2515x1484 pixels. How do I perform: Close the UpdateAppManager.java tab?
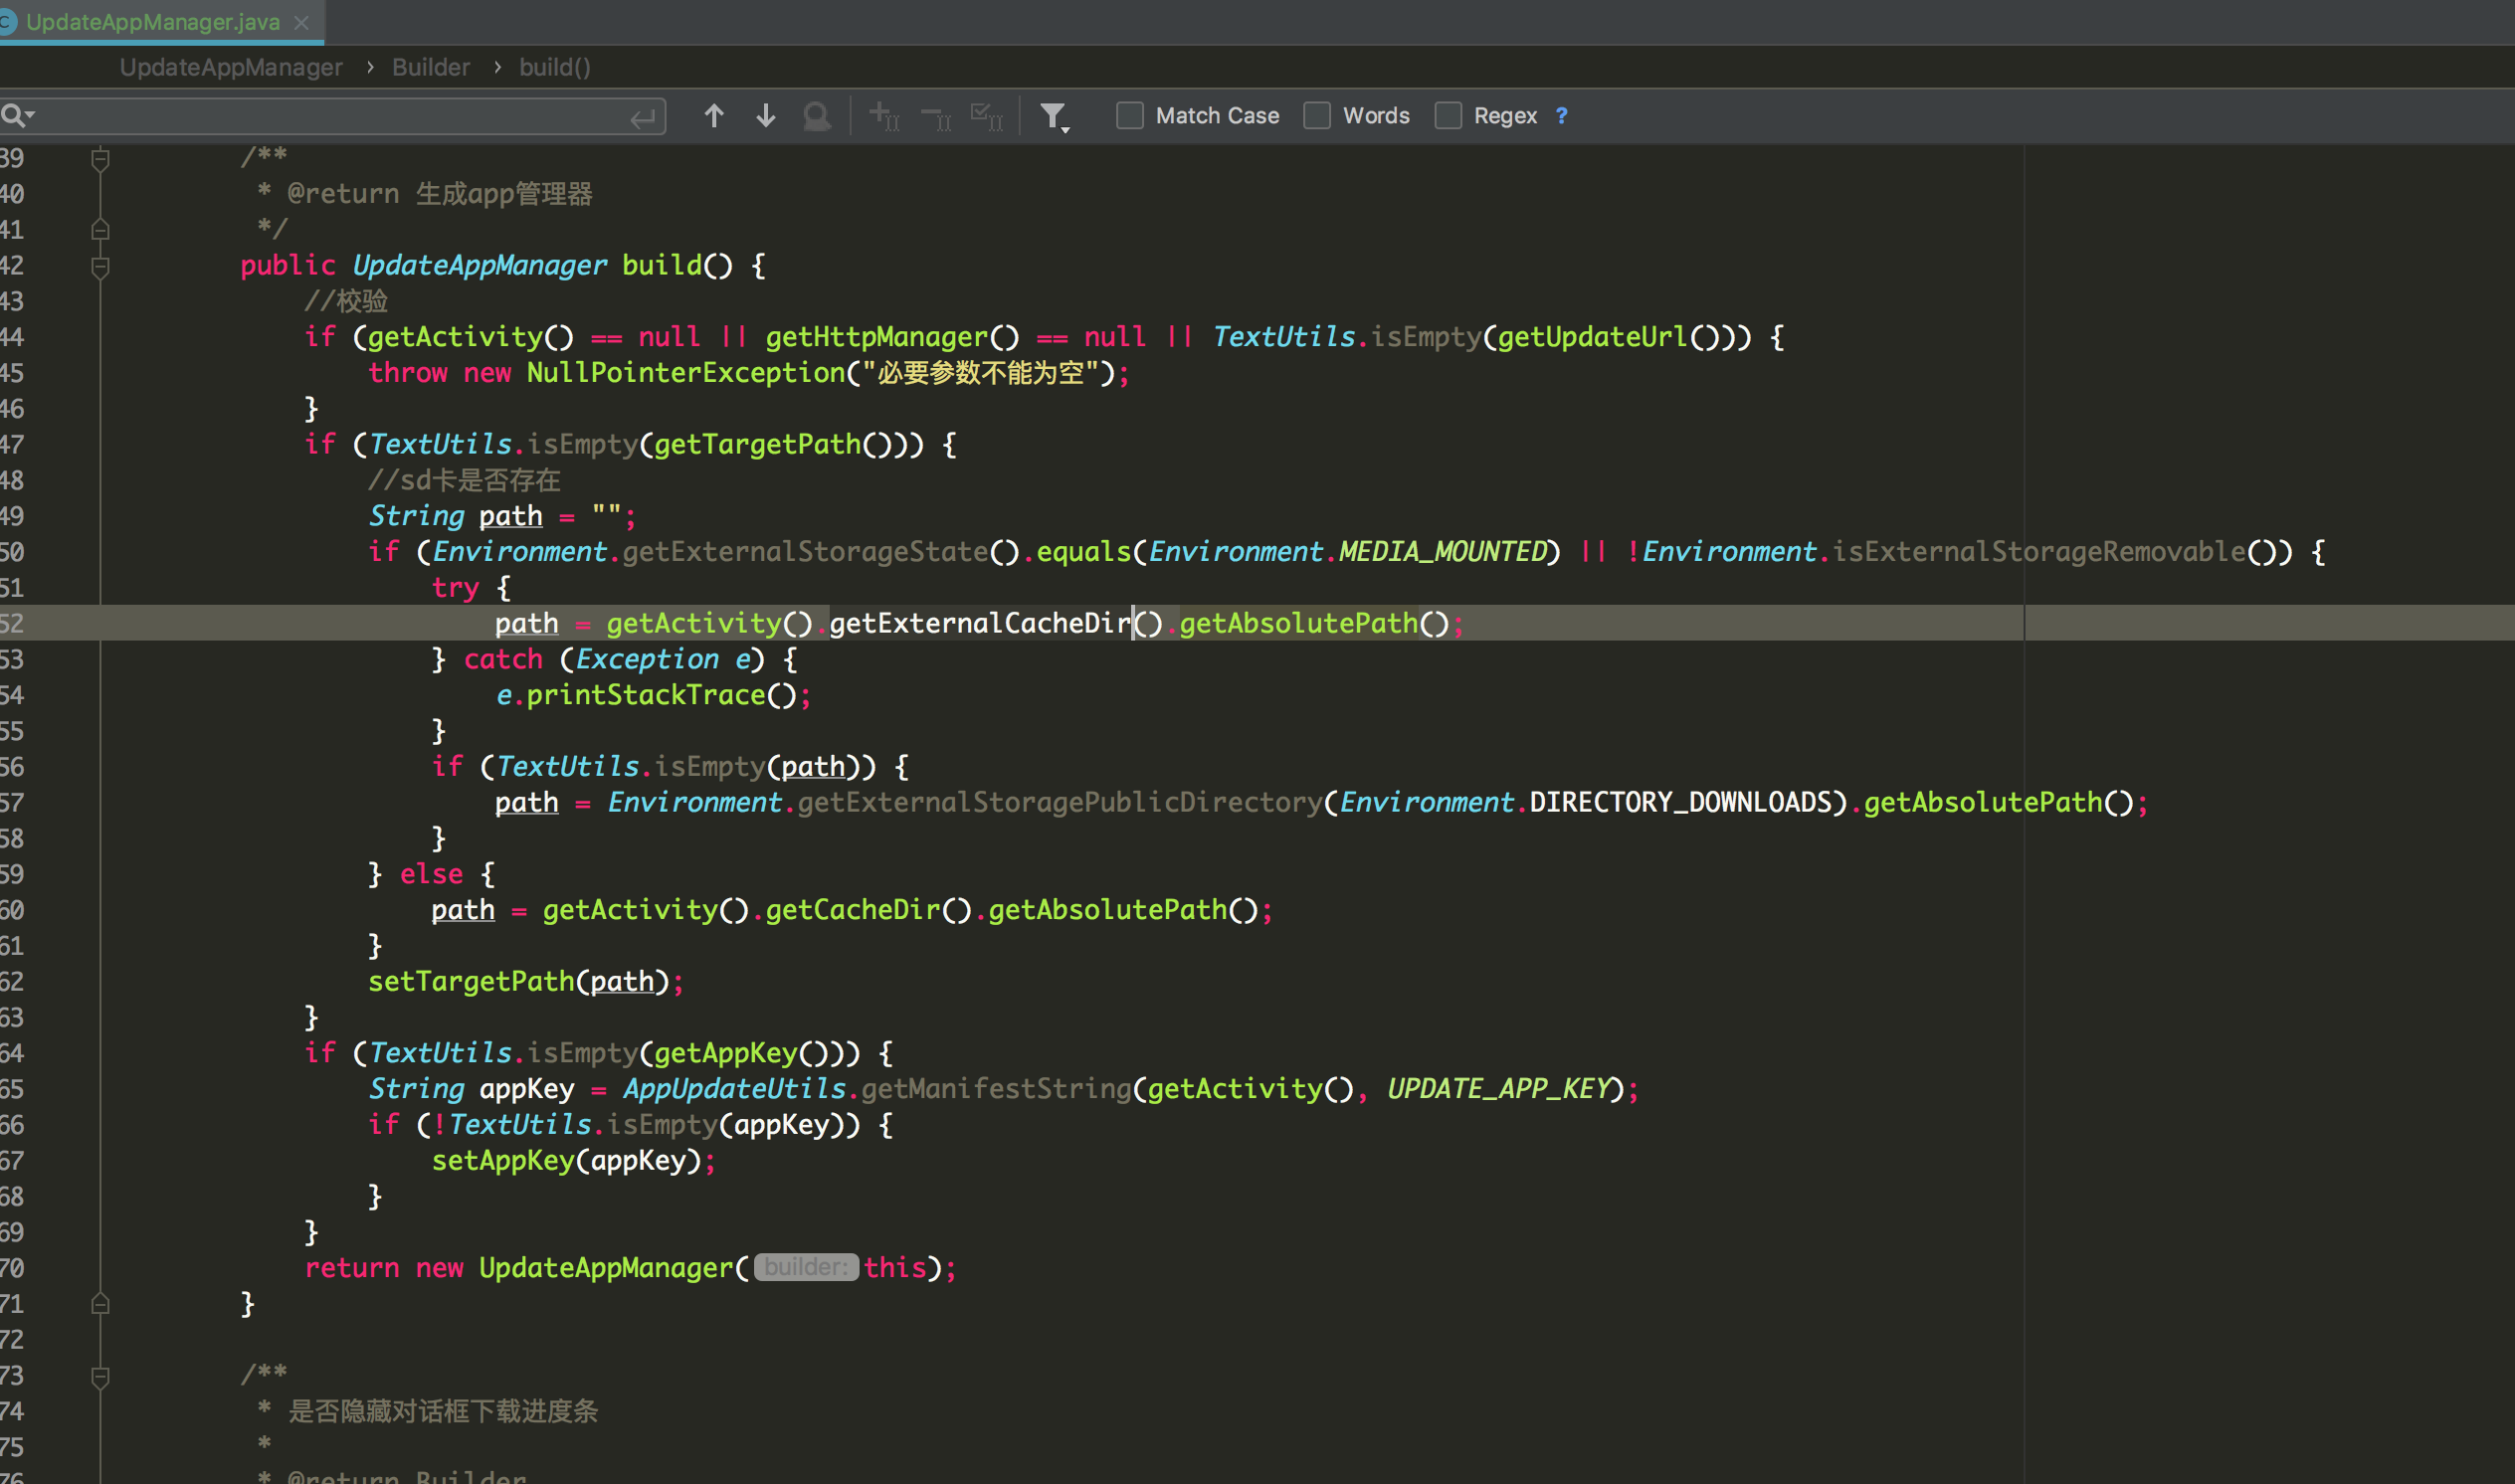(x=302, y=22)
